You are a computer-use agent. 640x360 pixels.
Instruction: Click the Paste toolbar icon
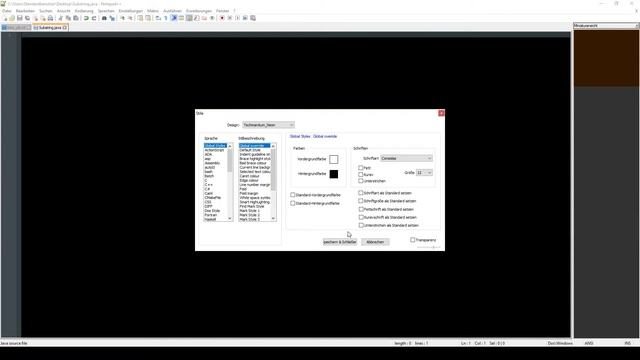pos(76,18)
